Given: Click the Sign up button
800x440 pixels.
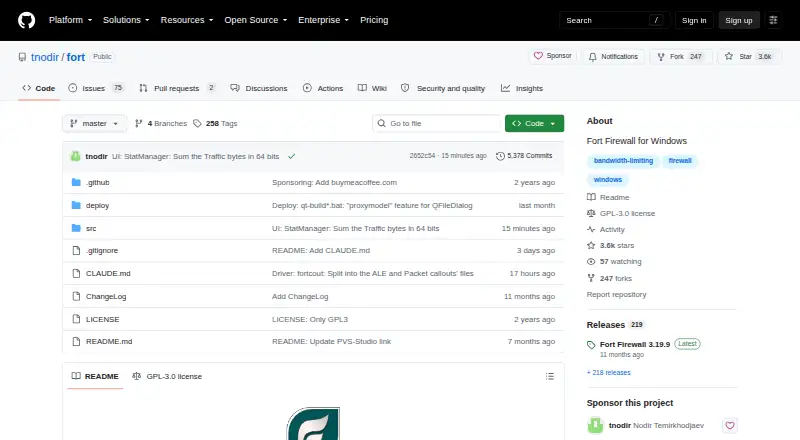Looking at the screenshot, I should (x=739, y=20).
